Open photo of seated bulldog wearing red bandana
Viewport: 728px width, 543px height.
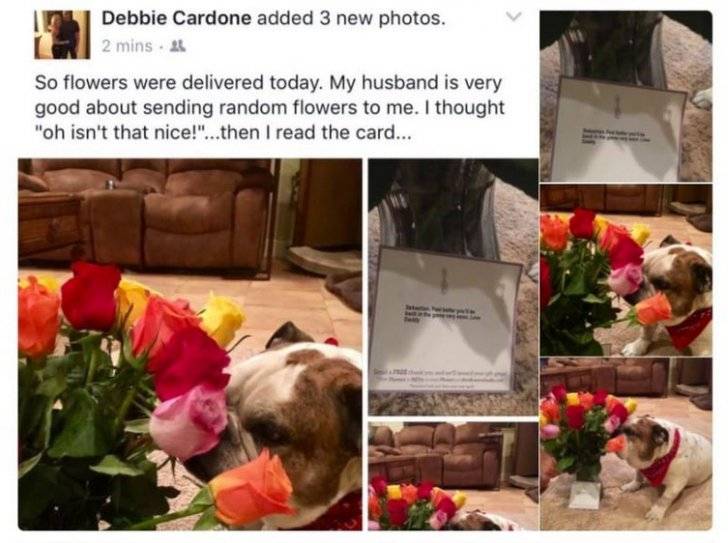coord(626,444)
